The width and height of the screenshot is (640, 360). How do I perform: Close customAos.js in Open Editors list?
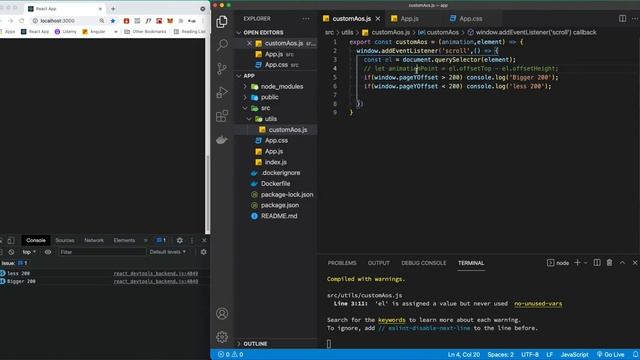click(249, 43)
